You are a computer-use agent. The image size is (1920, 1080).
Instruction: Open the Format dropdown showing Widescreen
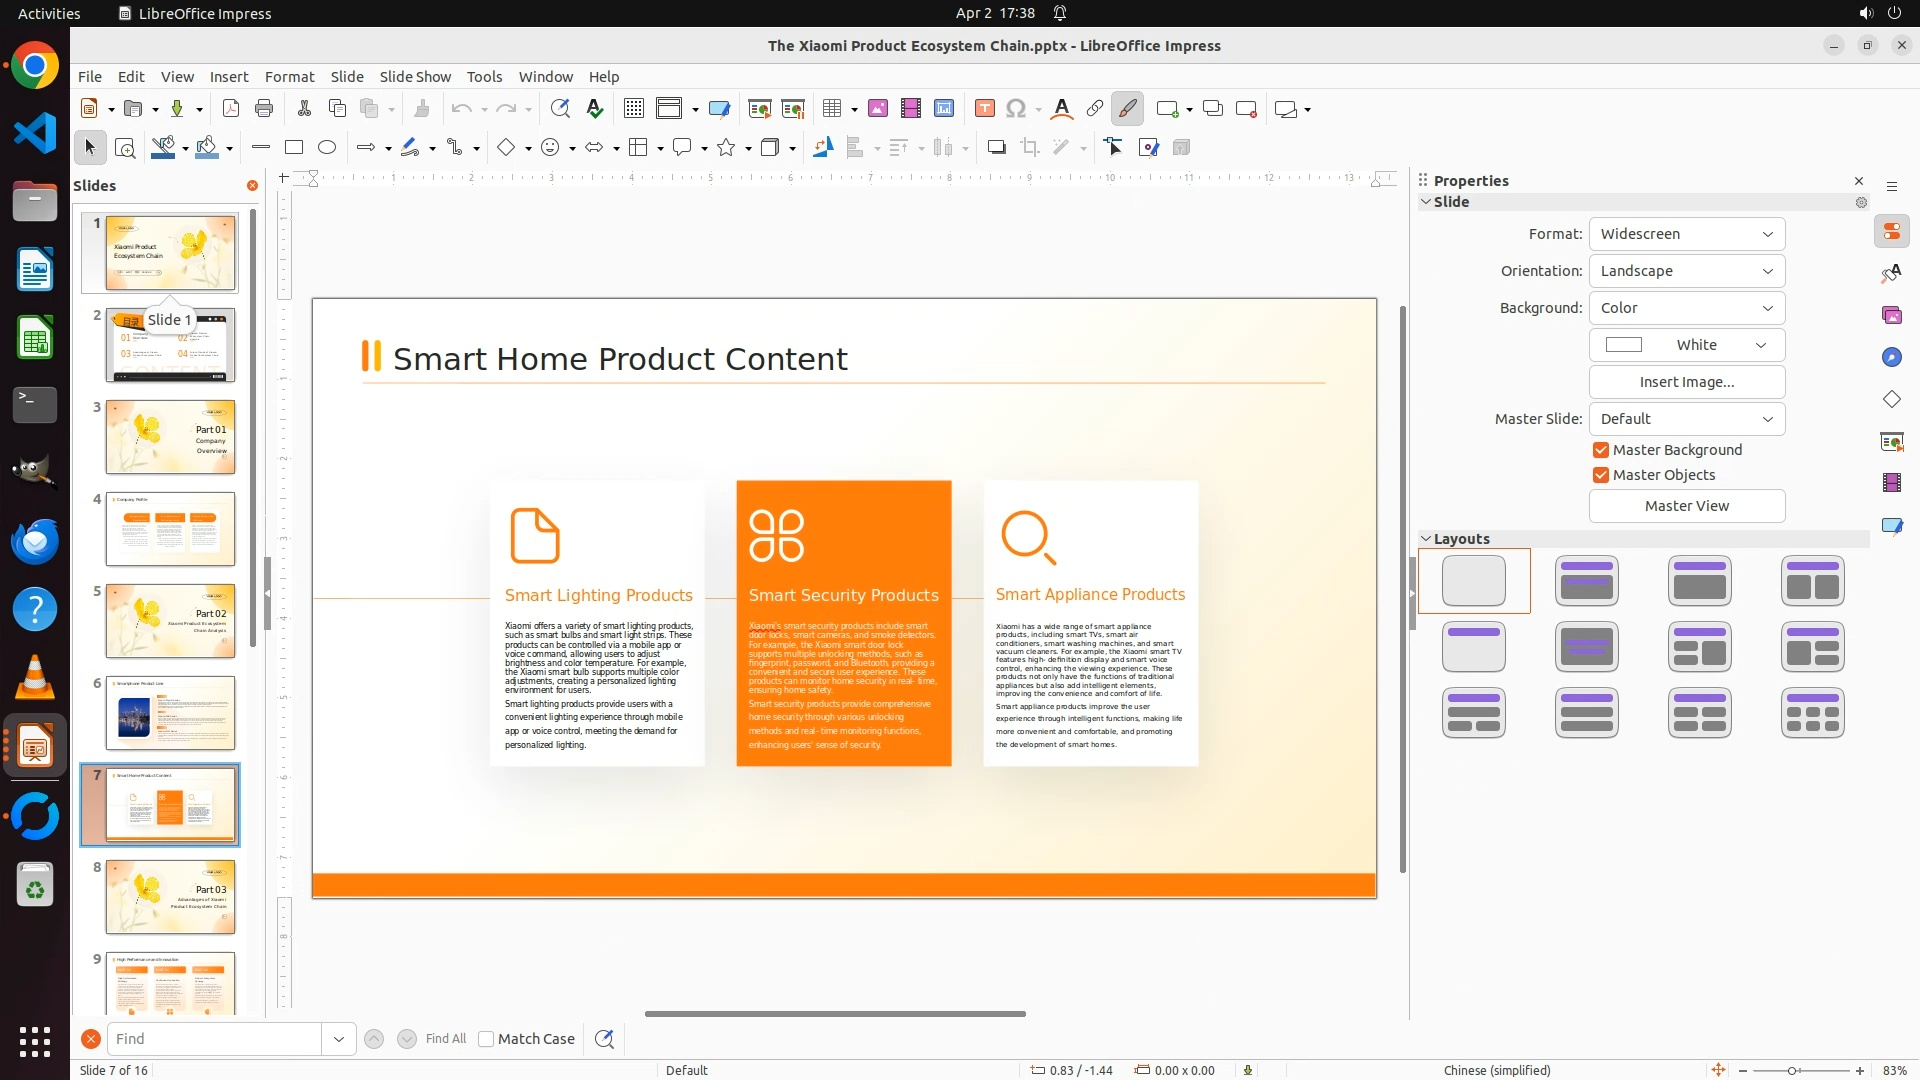coord(1686,234)
